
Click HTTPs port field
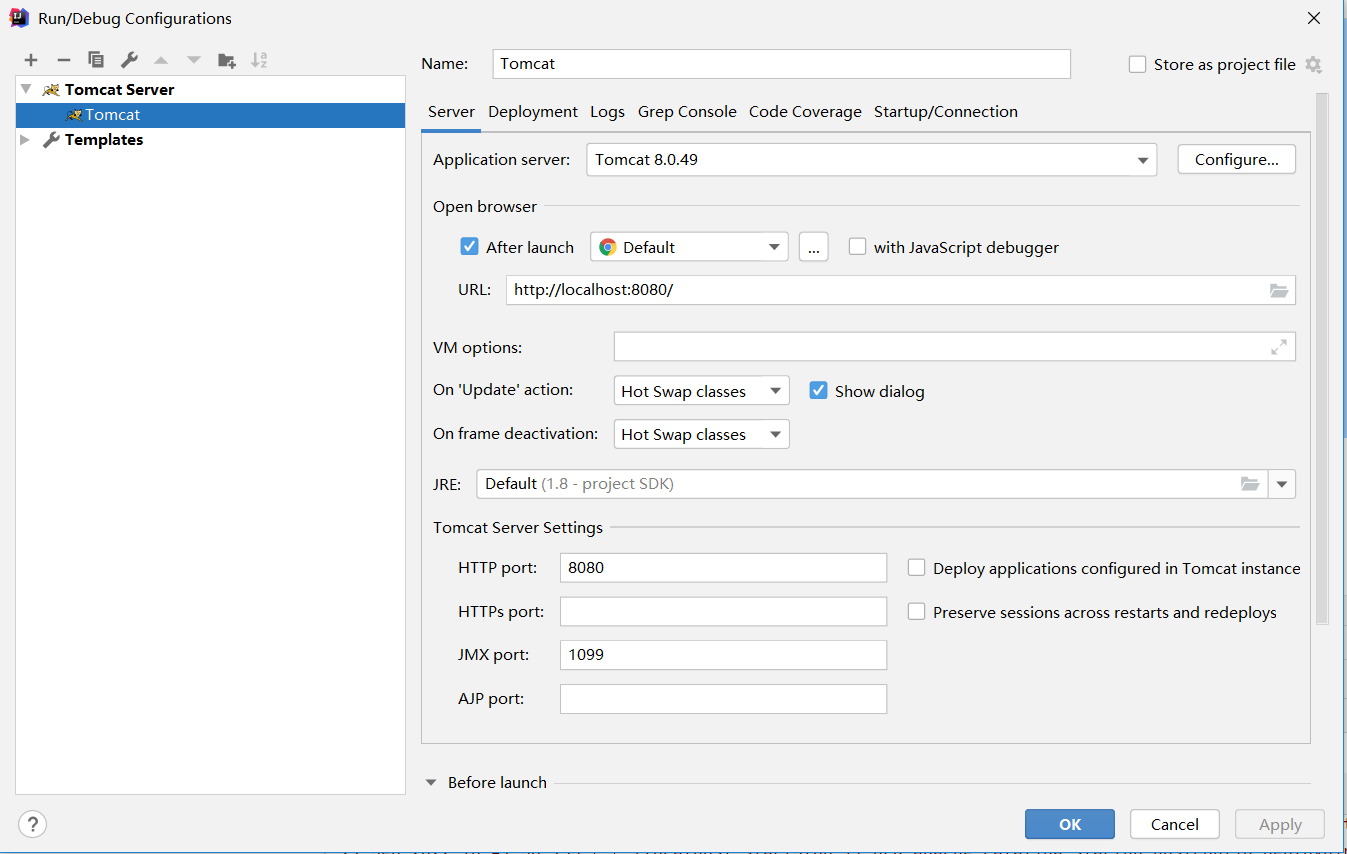pos(723,611)
